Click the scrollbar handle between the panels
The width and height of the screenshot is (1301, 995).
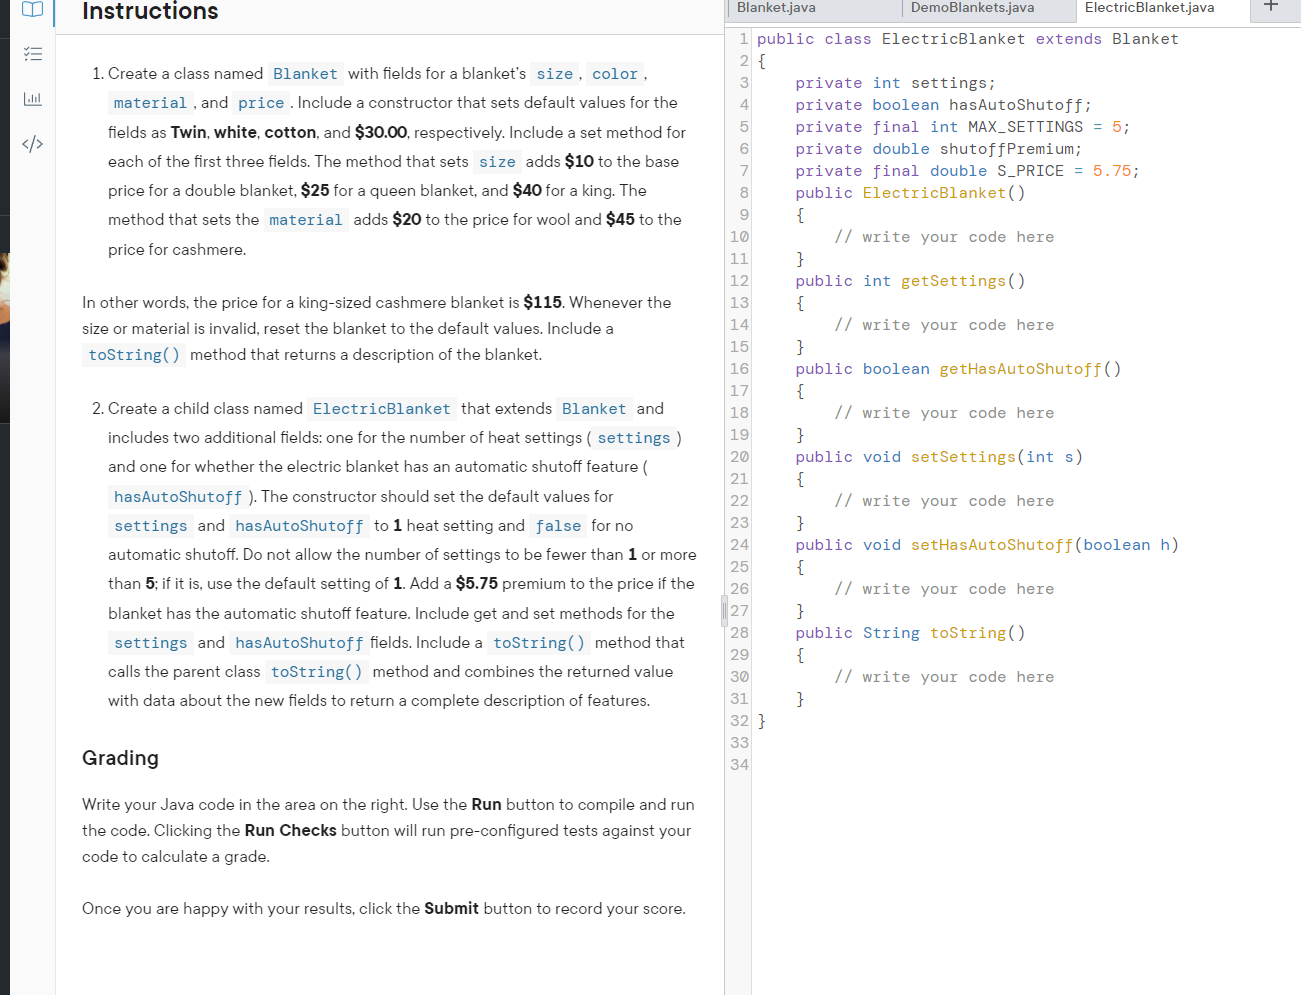coord(722,611)
